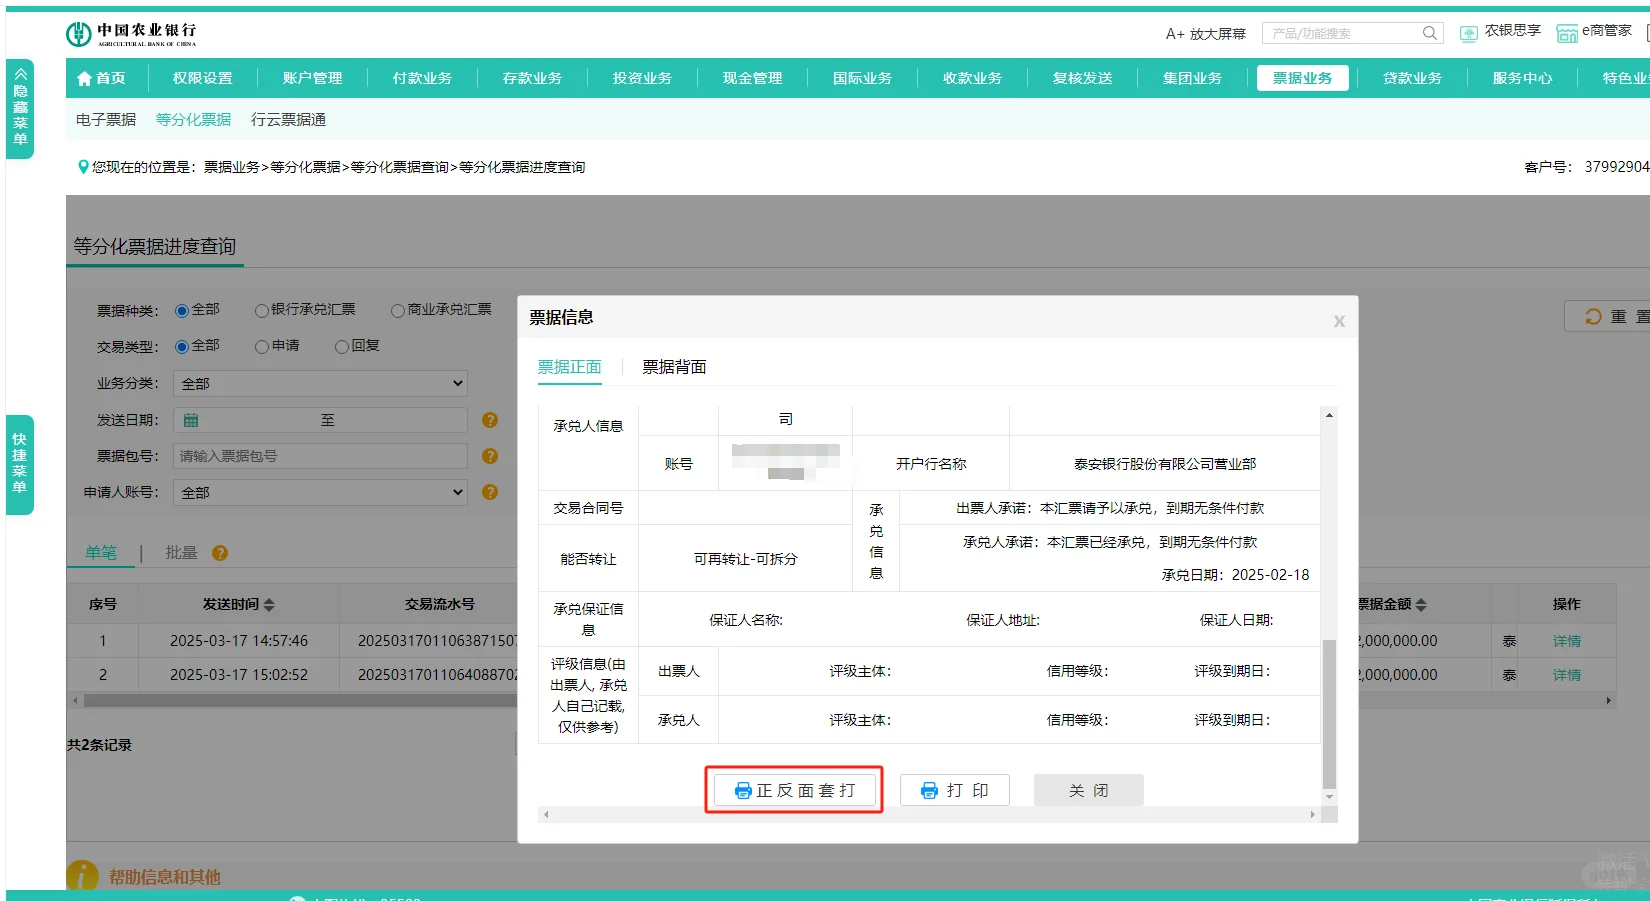This screenshot has height=901, width=1650.
Task: Open 服务中心 menu
Action: tap(1522, 78)
